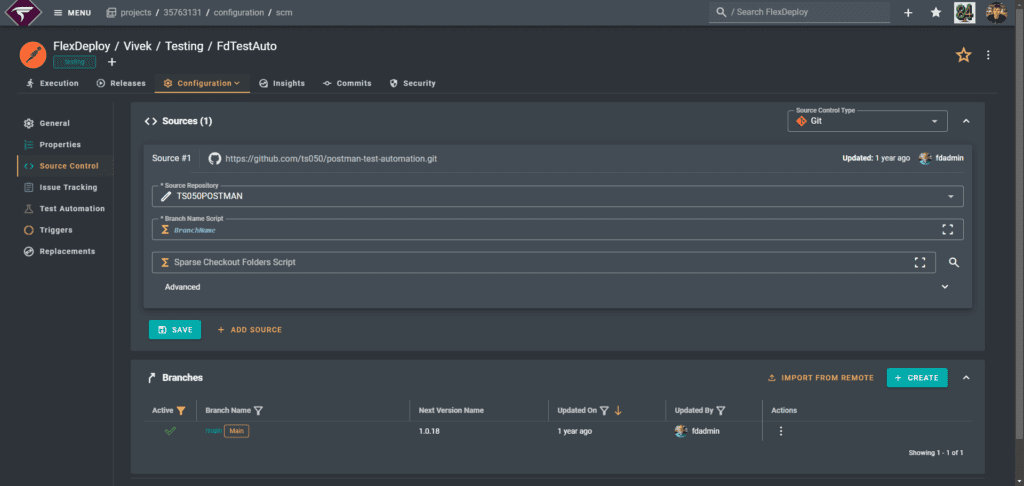Click the Next Version Name column header
The width and height of the screenshot is (1024, 486).
coord(451,410)
